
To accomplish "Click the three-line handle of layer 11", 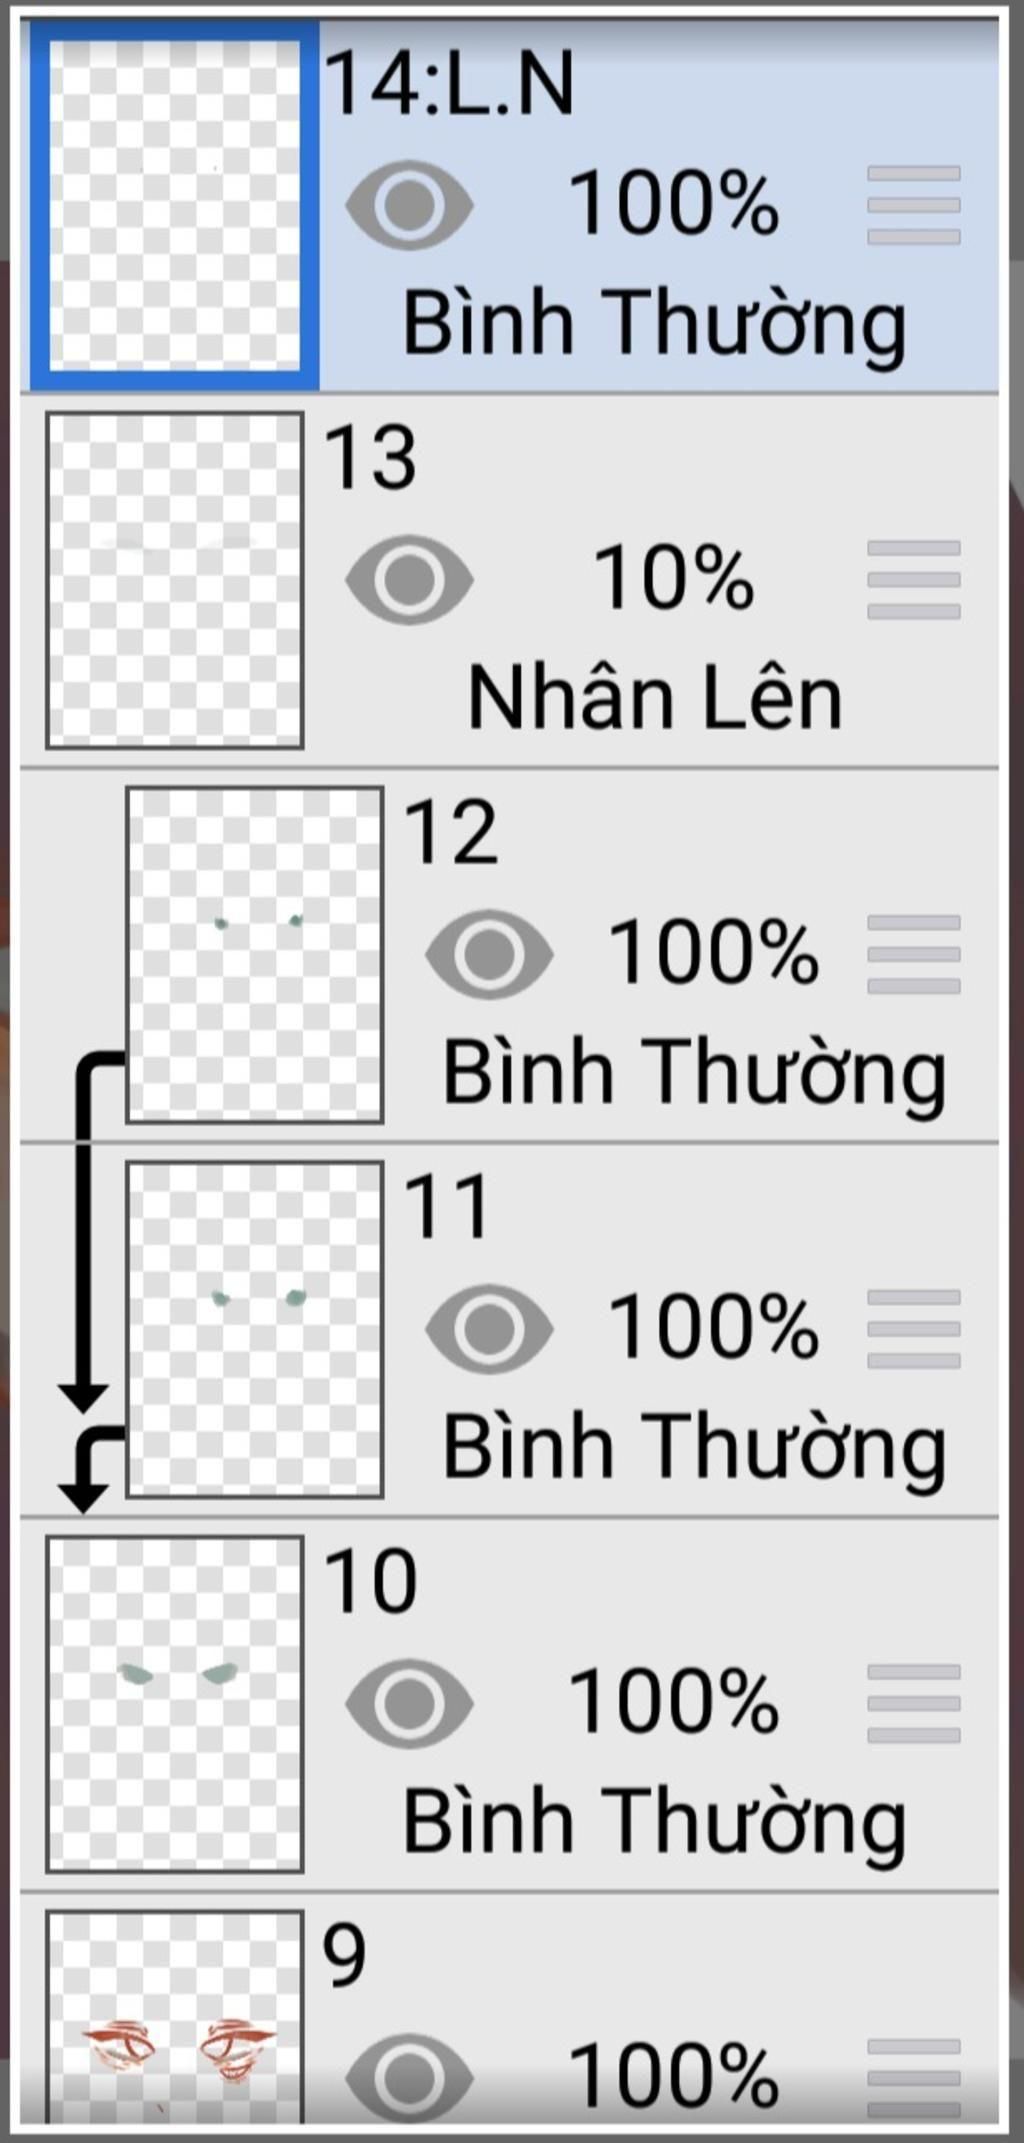I will (914, 1329).
